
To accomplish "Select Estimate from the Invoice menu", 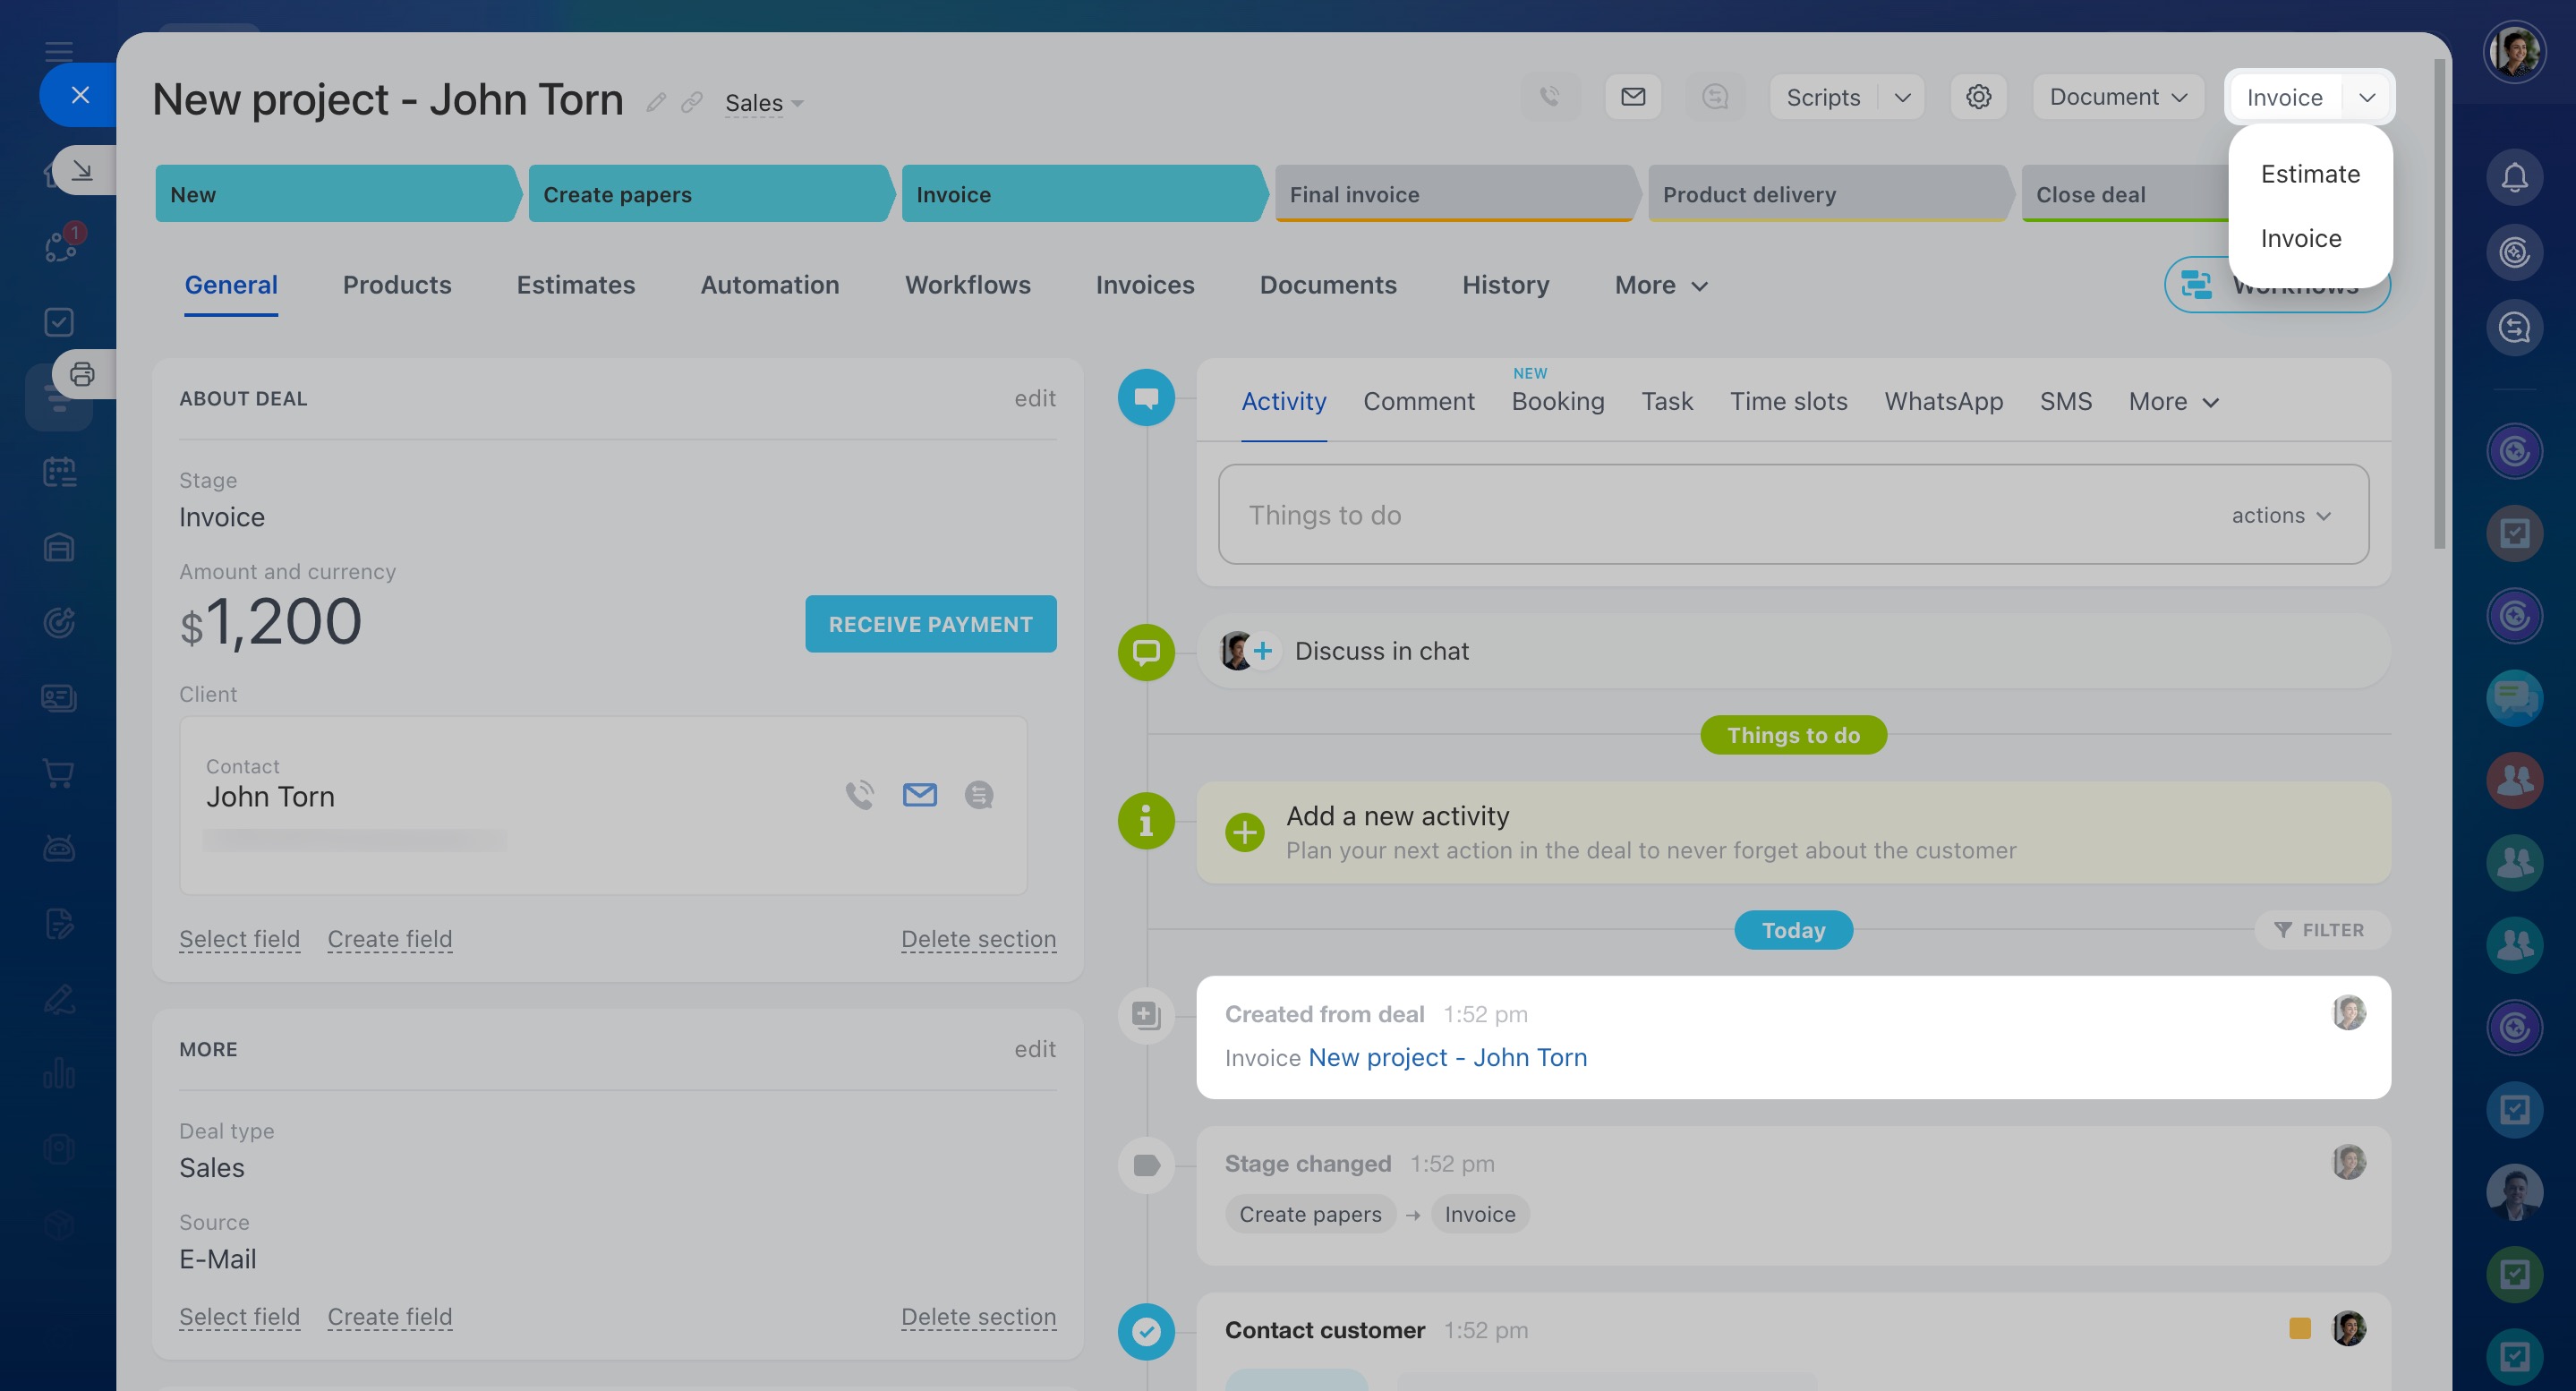I will tap(2309, 174).
